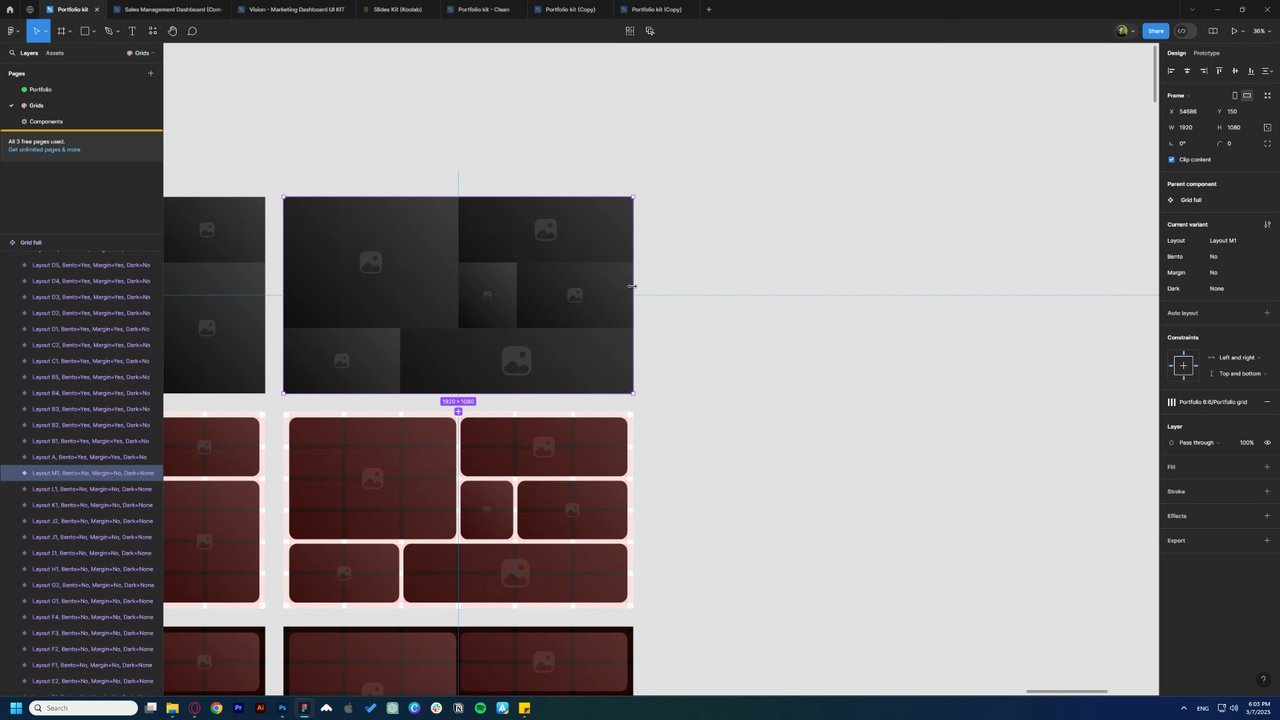Click the layer opacity 100% field
The width and height of the screenshot is (1280, 720).
[1246, 442]
